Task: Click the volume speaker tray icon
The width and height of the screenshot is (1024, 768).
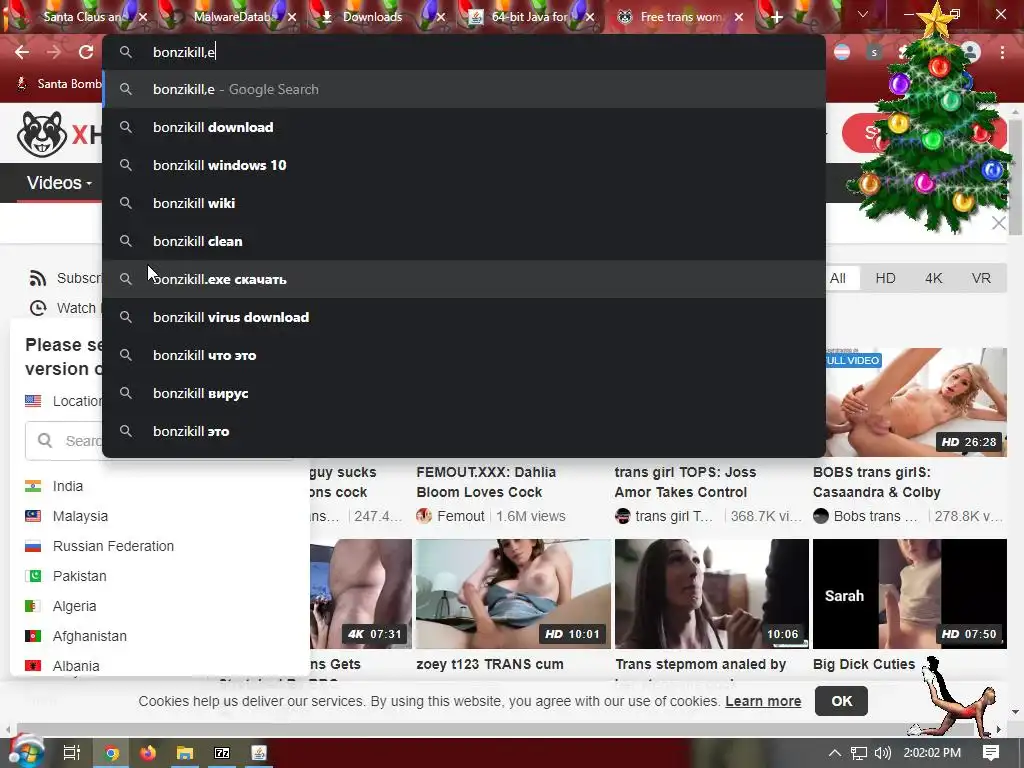Action: coord(882,753)
